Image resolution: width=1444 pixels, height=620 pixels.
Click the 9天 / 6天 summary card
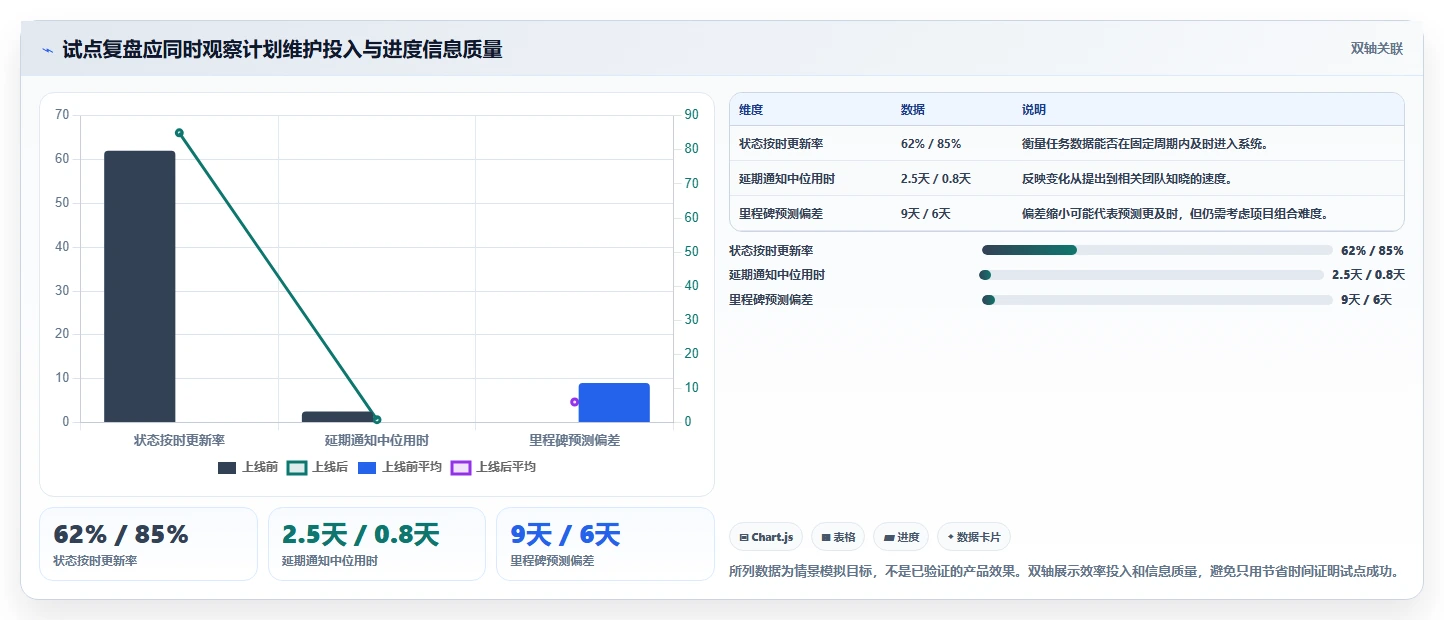pos(605,544)
